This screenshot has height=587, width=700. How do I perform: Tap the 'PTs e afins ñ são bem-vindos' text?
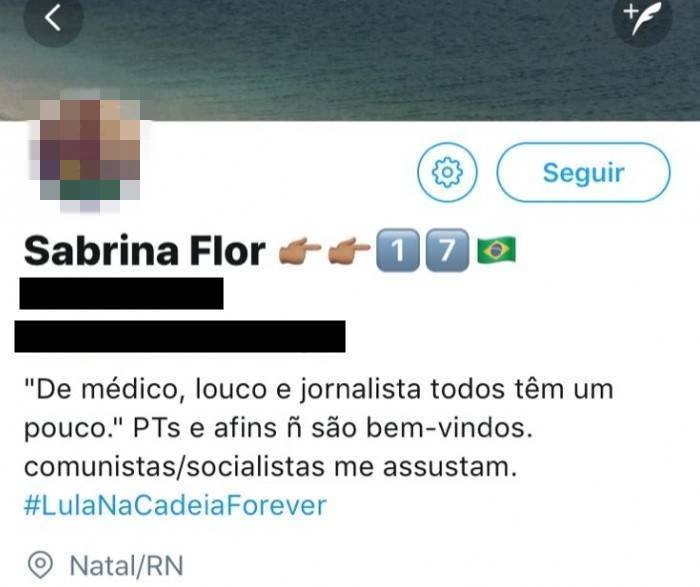pos(333,428)
